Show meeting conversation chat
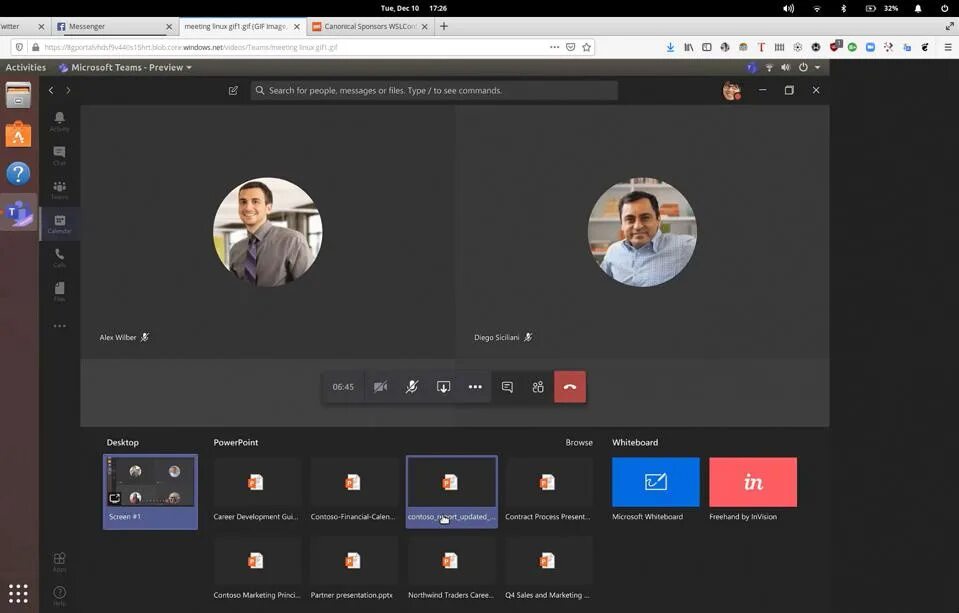The width and height of the screenshot is (959, 613). pos(507,387)
